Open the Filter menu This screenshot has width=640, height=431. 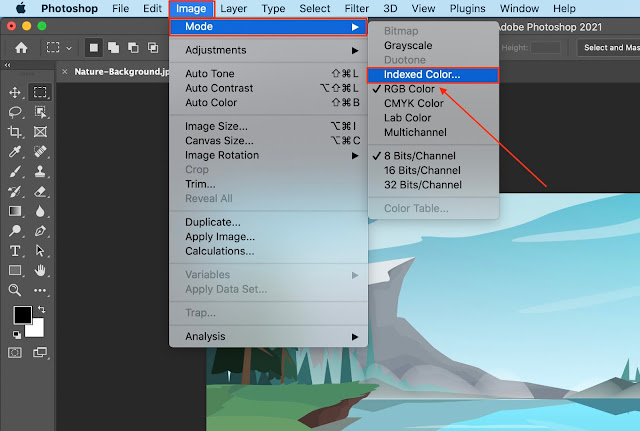pos(357,9)
